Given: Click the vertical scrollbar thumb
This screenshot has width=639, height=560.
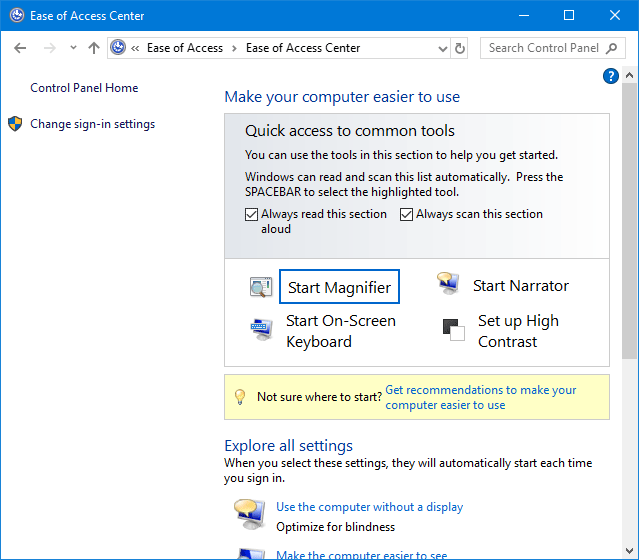Looking at the screenshot, I should click(x=629, y=220).
